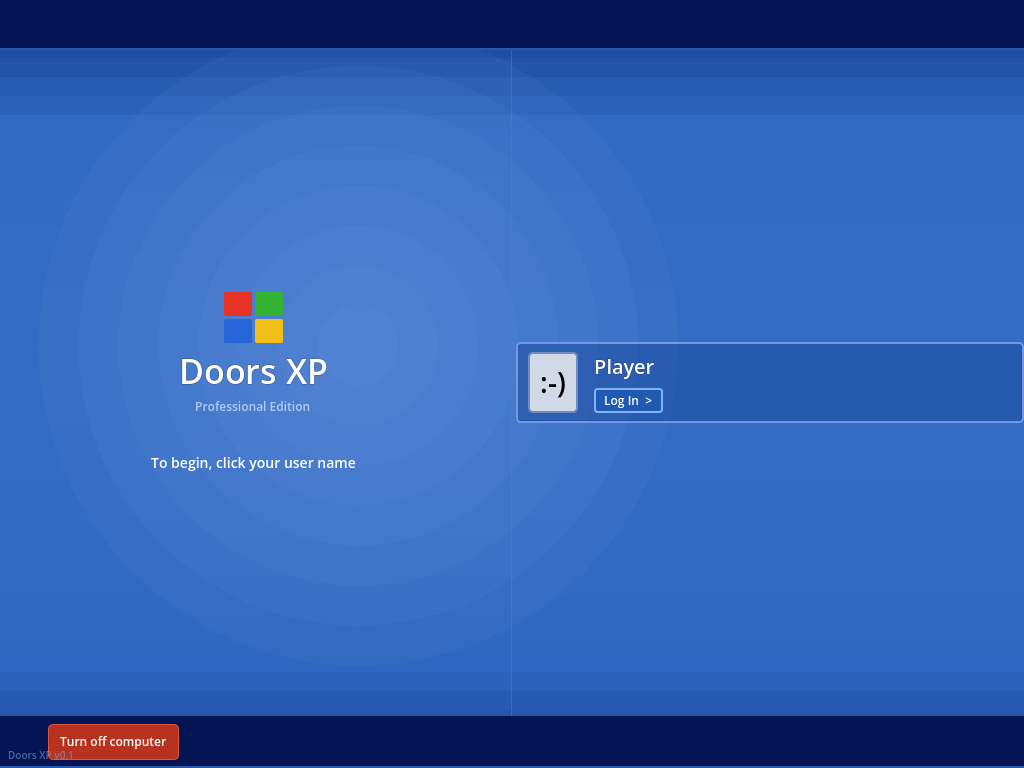The width and height of the screenshot is (1024, 768).
Task: Click the green square of the Doors XP logo
Action: [x=269, y=303]
